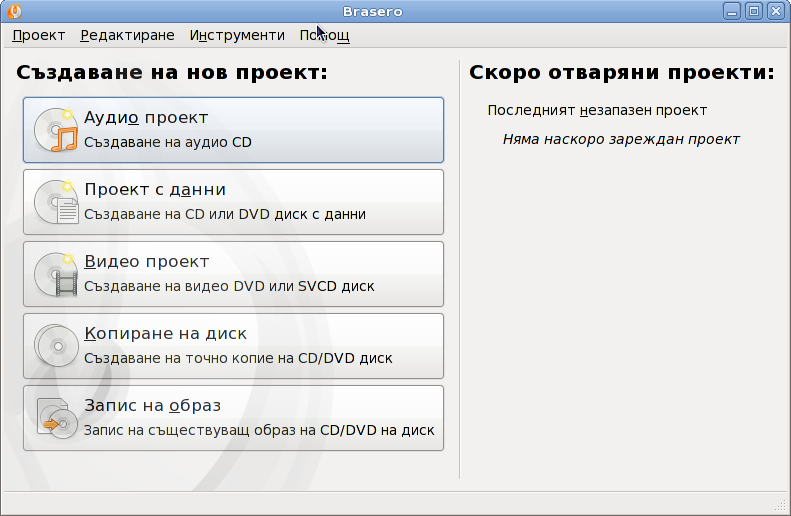This screenshot has height=516, width=791.
Task: Minimize the Brasero window
Action: tap(733, 11)
